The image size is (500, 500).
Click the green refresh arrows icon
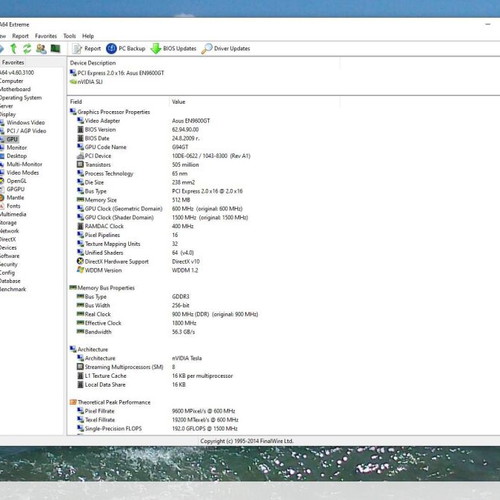click(x=27, y=49)
